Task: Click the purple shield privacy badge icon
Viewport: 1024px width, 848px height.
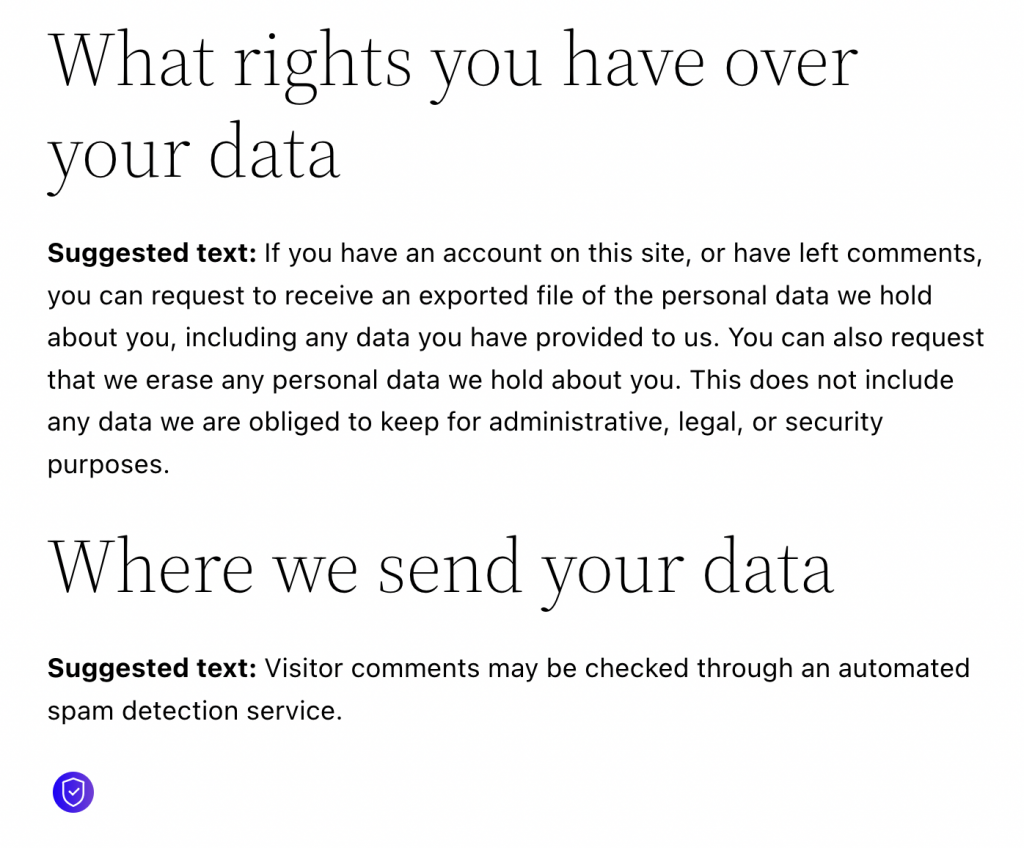Action: [x=73, y=792]
